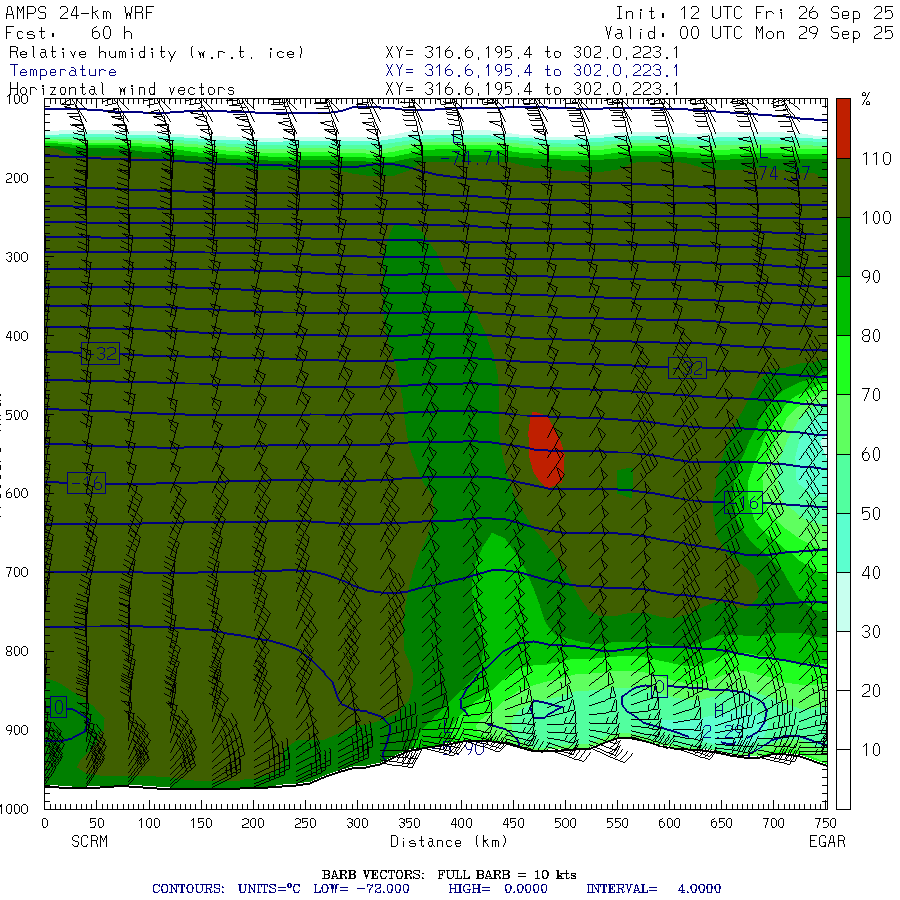Click the BARB VECTORS full barb legend text
900x900 pixels.
pos(449,875)
